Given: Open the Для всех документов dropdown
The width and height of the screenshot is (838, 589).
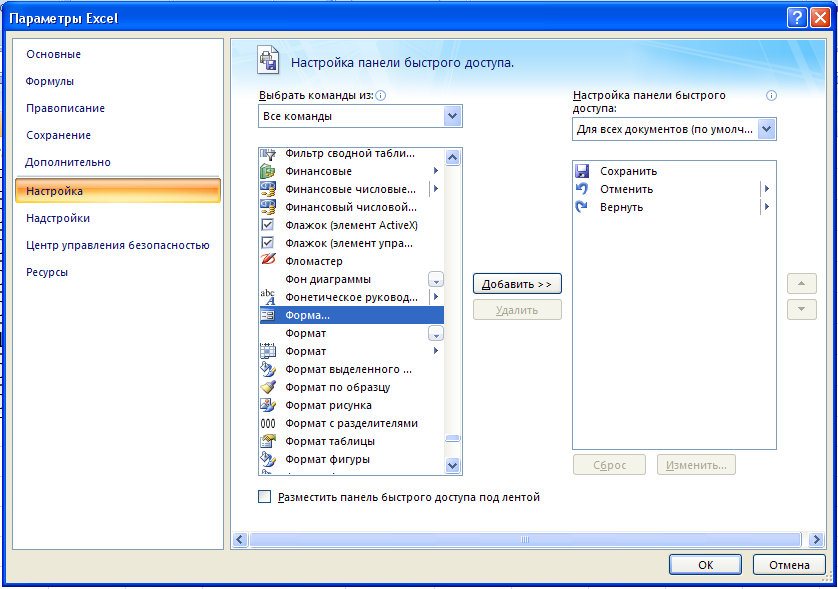Looking at the screenshot, I should [766, 129].
